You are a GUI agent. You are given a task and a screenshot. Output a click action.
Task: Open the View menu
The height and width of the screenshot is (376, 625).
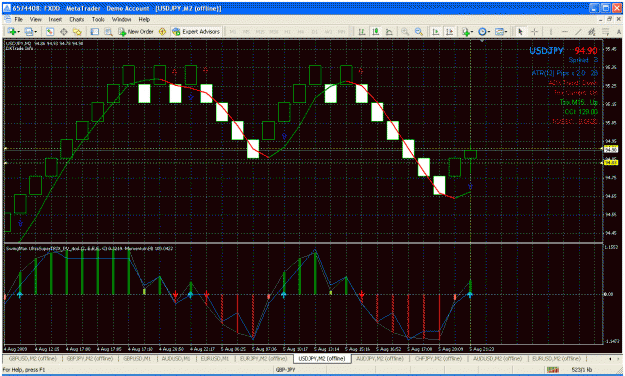pyautogui.click(x=35, y=19)
